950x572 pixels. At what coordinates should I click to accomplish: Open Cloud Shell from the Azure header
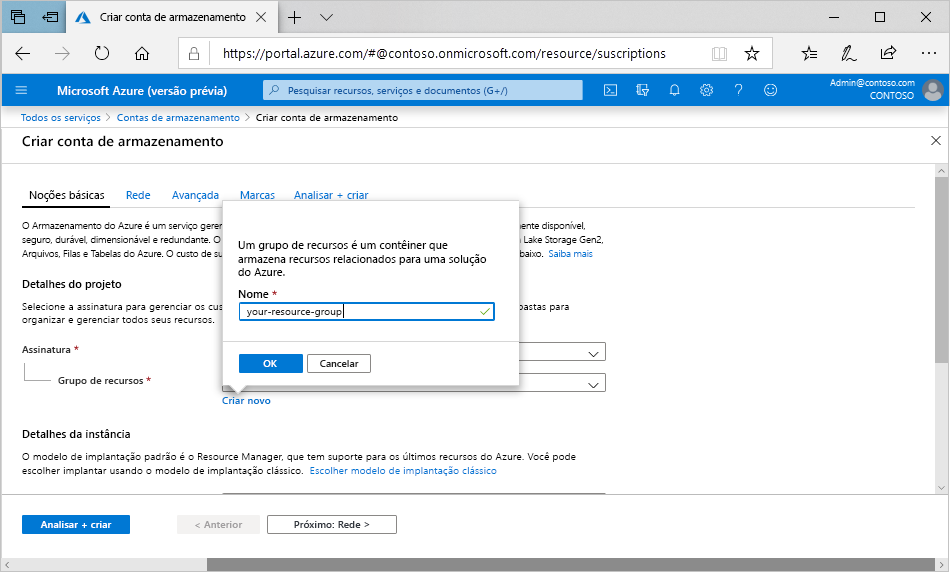click(610, 90)
